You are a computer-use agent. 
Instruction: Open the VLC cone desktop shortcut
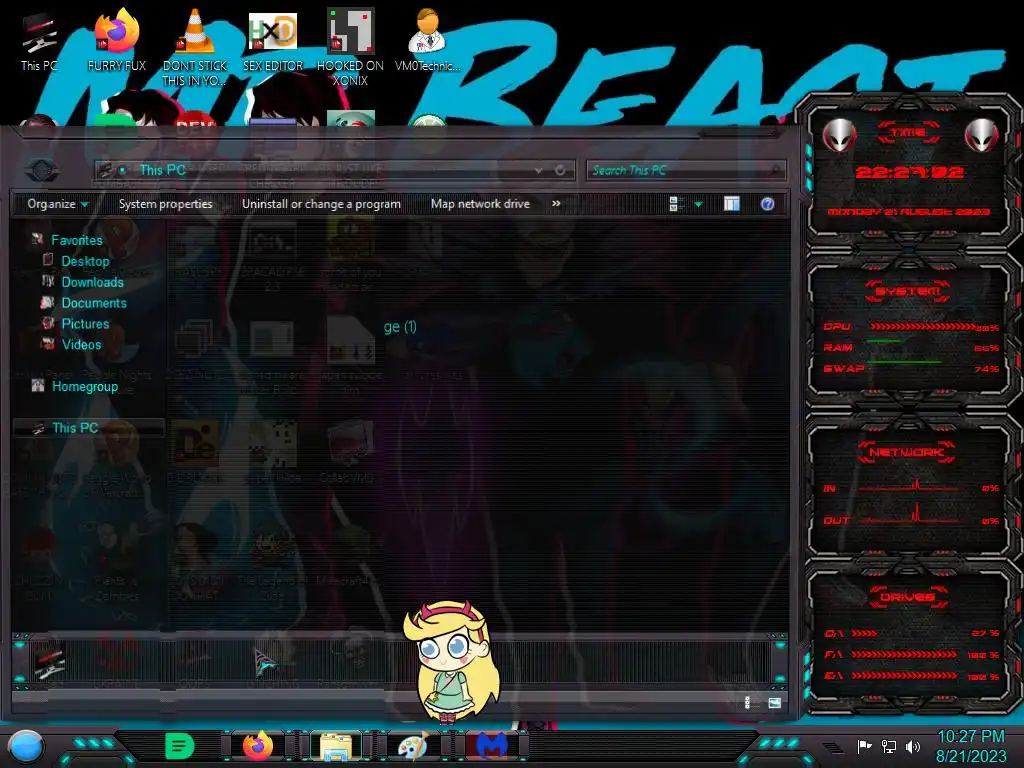tap(195, 47)
